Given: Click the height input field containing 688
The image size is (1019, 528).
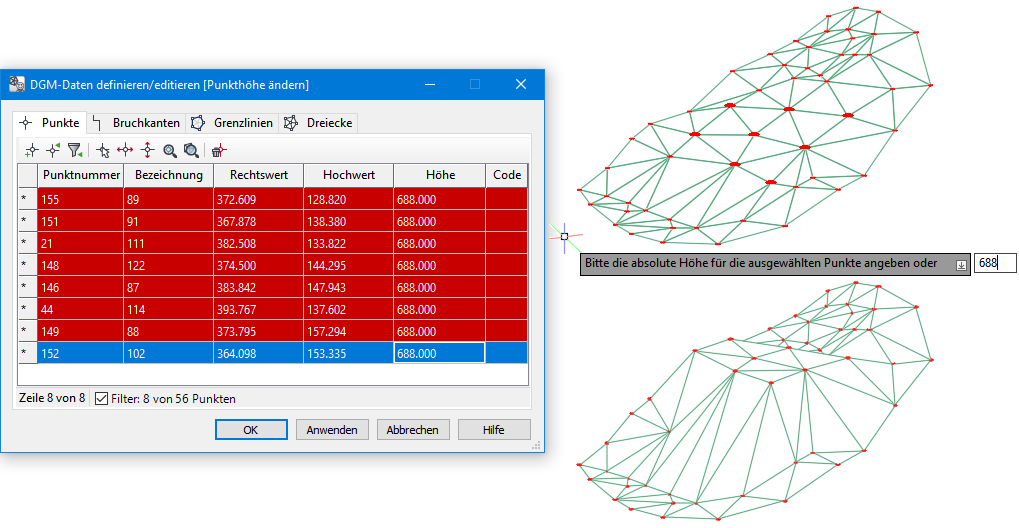Looking at the screenshot, I should coord(995,263).
